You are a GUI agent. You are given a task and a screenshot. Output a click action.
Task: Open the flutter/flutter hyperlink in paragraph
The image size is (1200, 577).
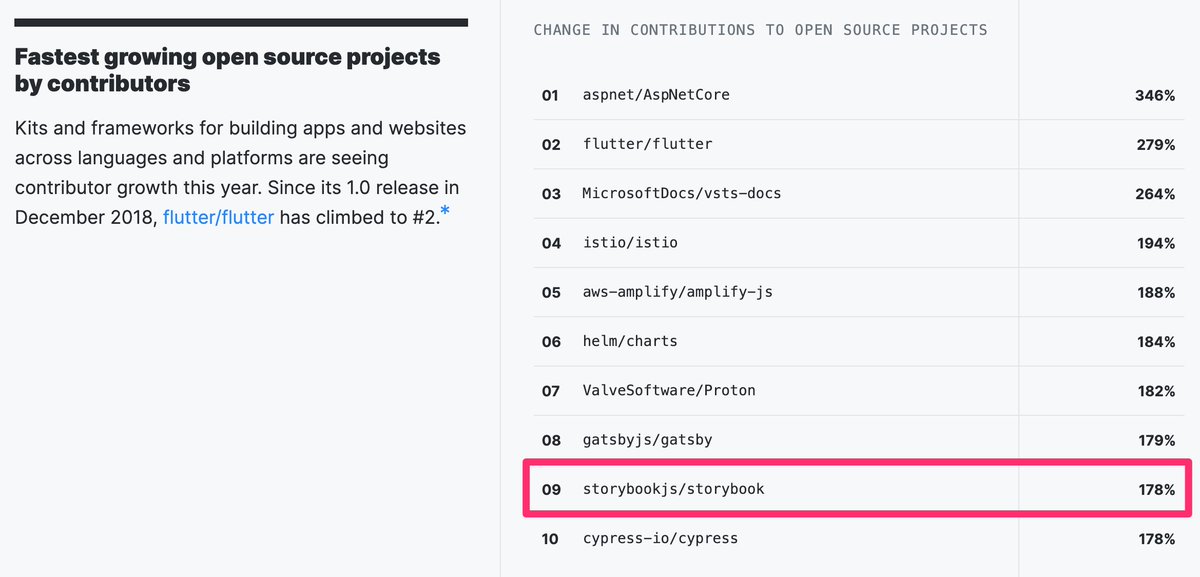tap(218, 217)
